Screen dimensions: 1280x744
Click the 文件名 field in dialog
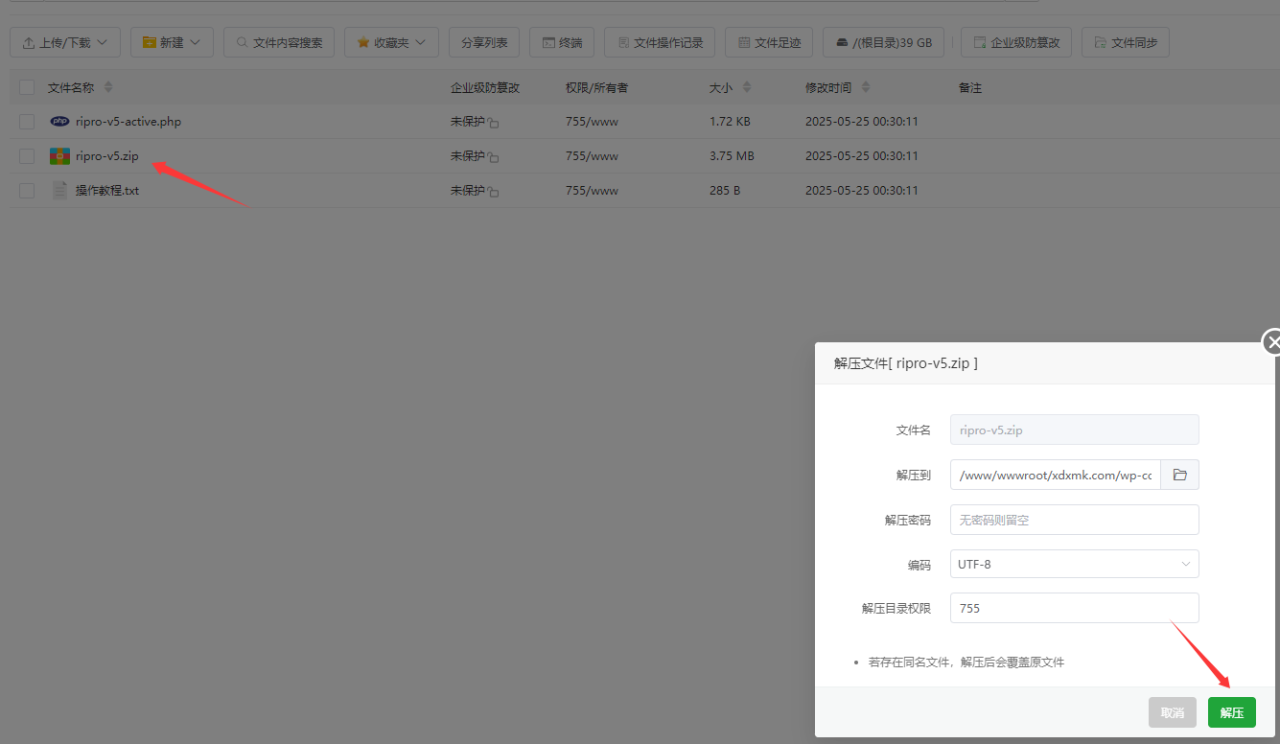(x=1074, y=430)
